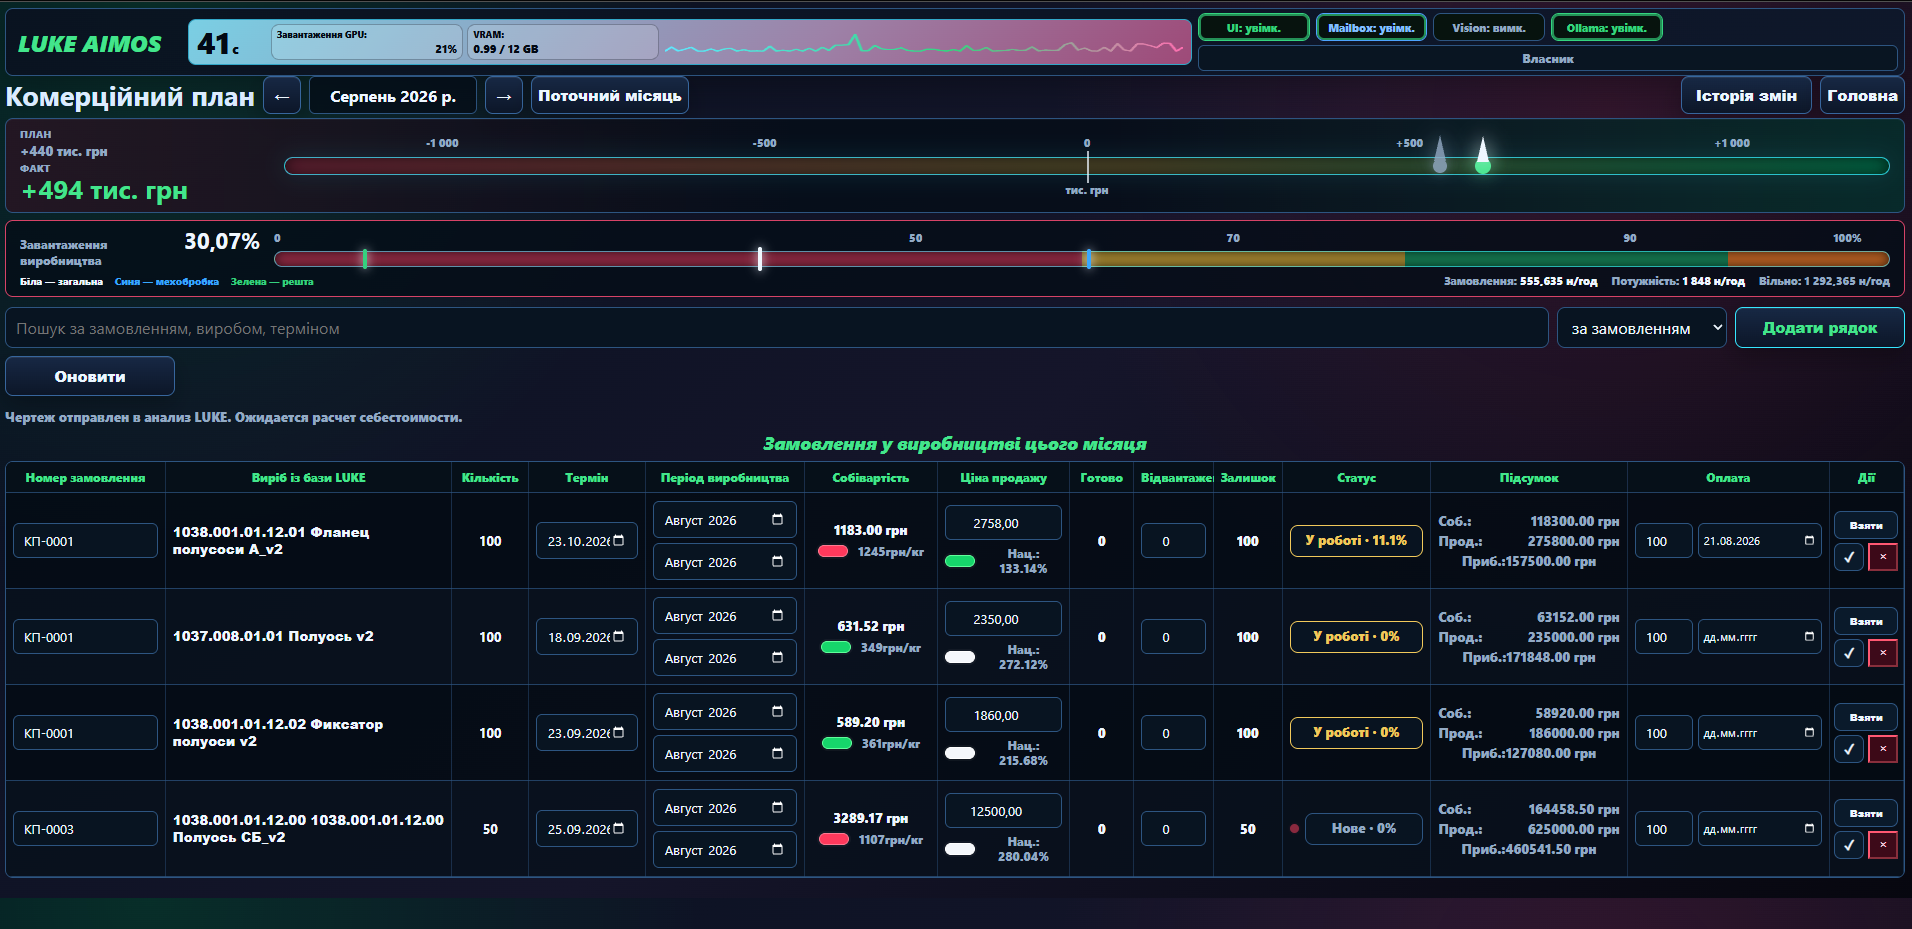Select the UI status indicator
This screenshot has height=929, width=1912.
point(1254,28)
